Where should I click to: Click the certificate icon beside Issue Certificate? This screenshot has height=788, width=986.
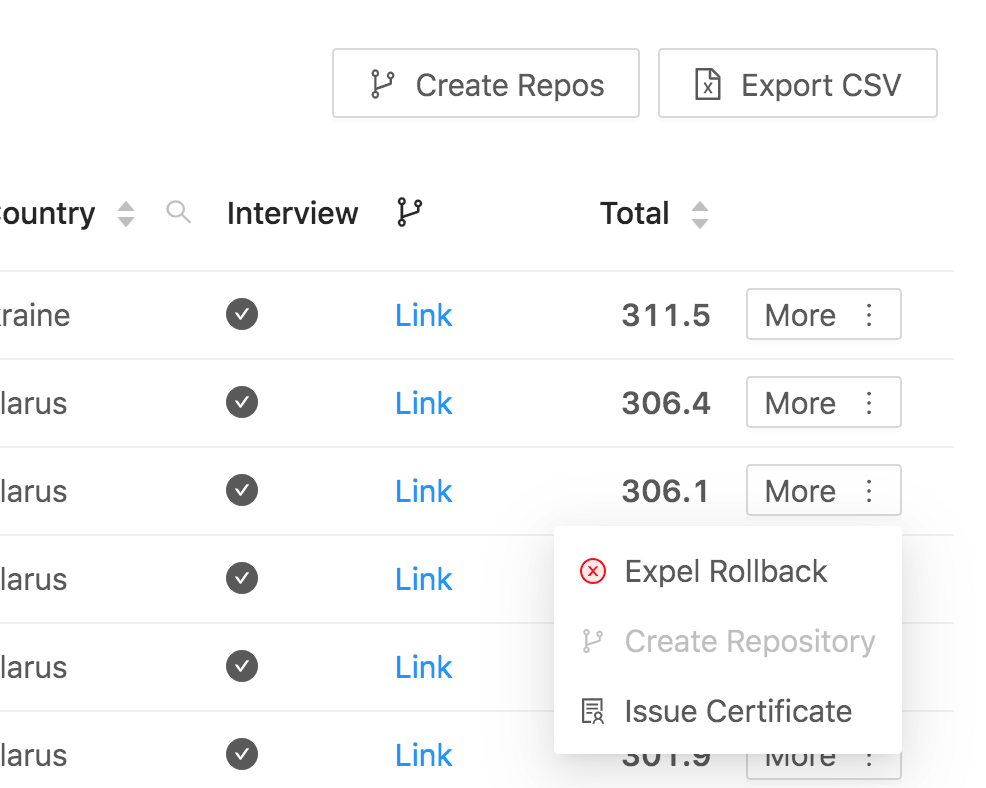pyautogui.click(x=592, y=711)
